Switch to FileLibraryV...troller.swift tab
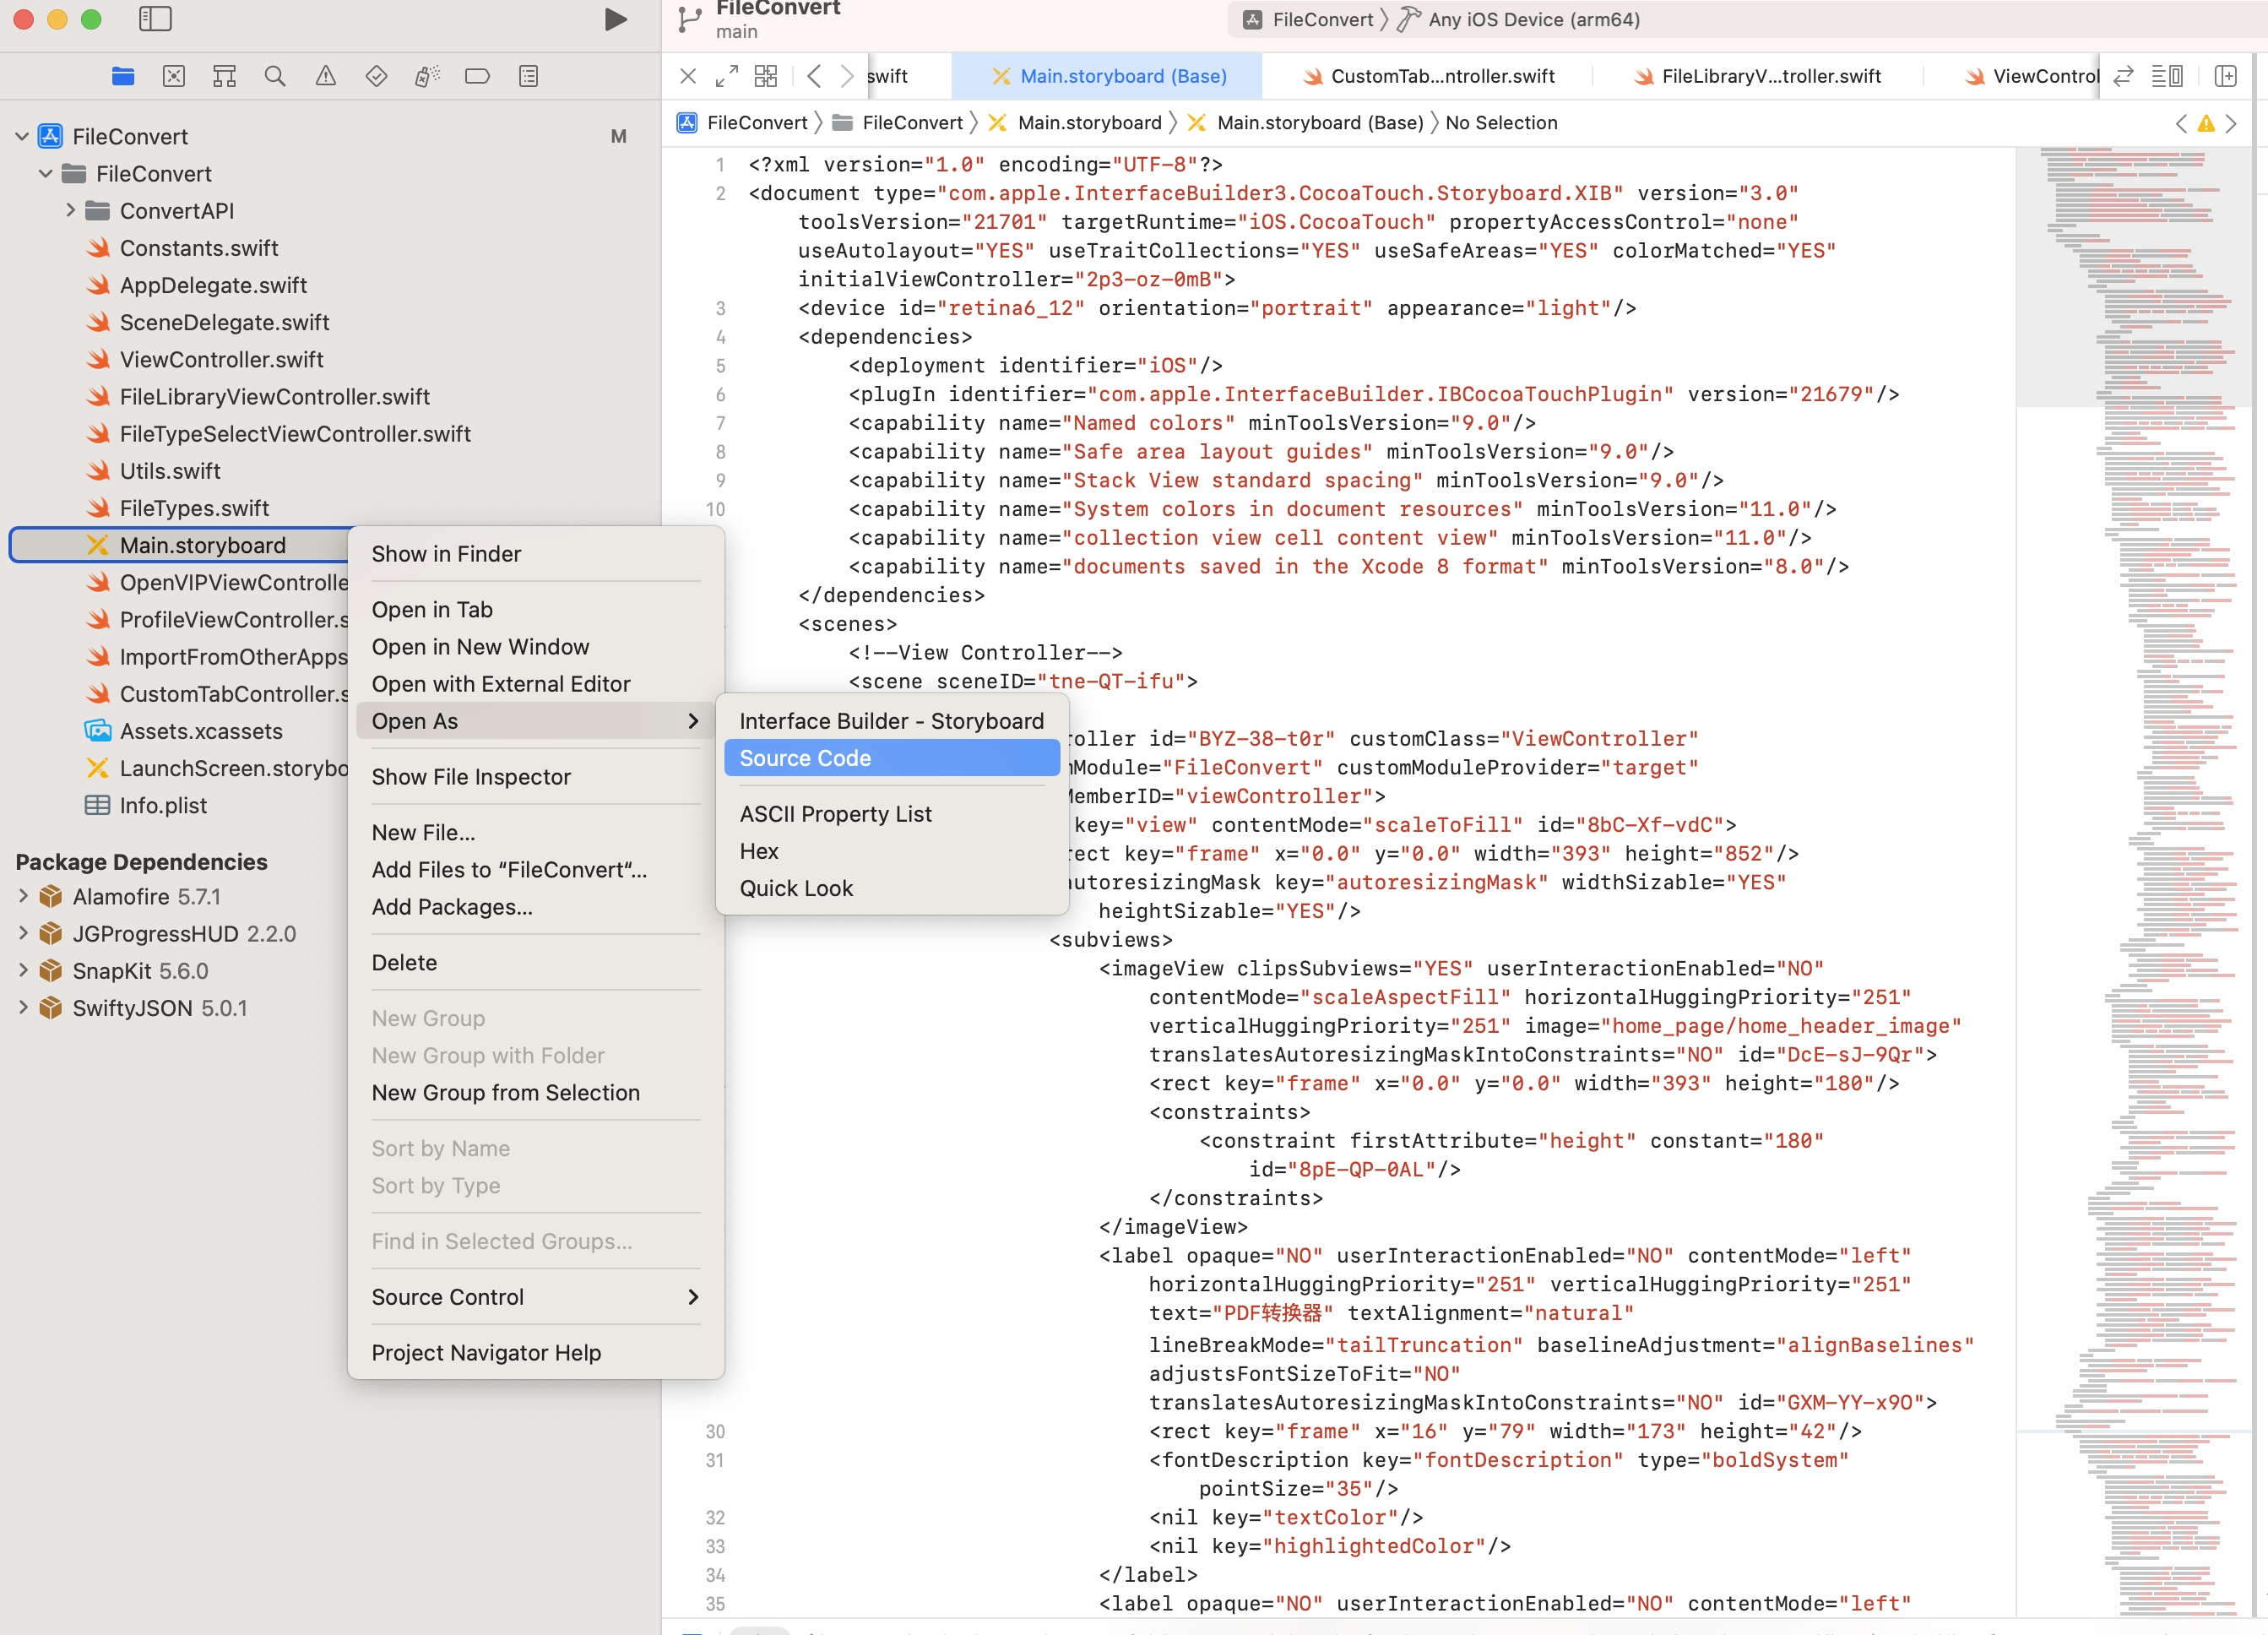 point(1758,76)
